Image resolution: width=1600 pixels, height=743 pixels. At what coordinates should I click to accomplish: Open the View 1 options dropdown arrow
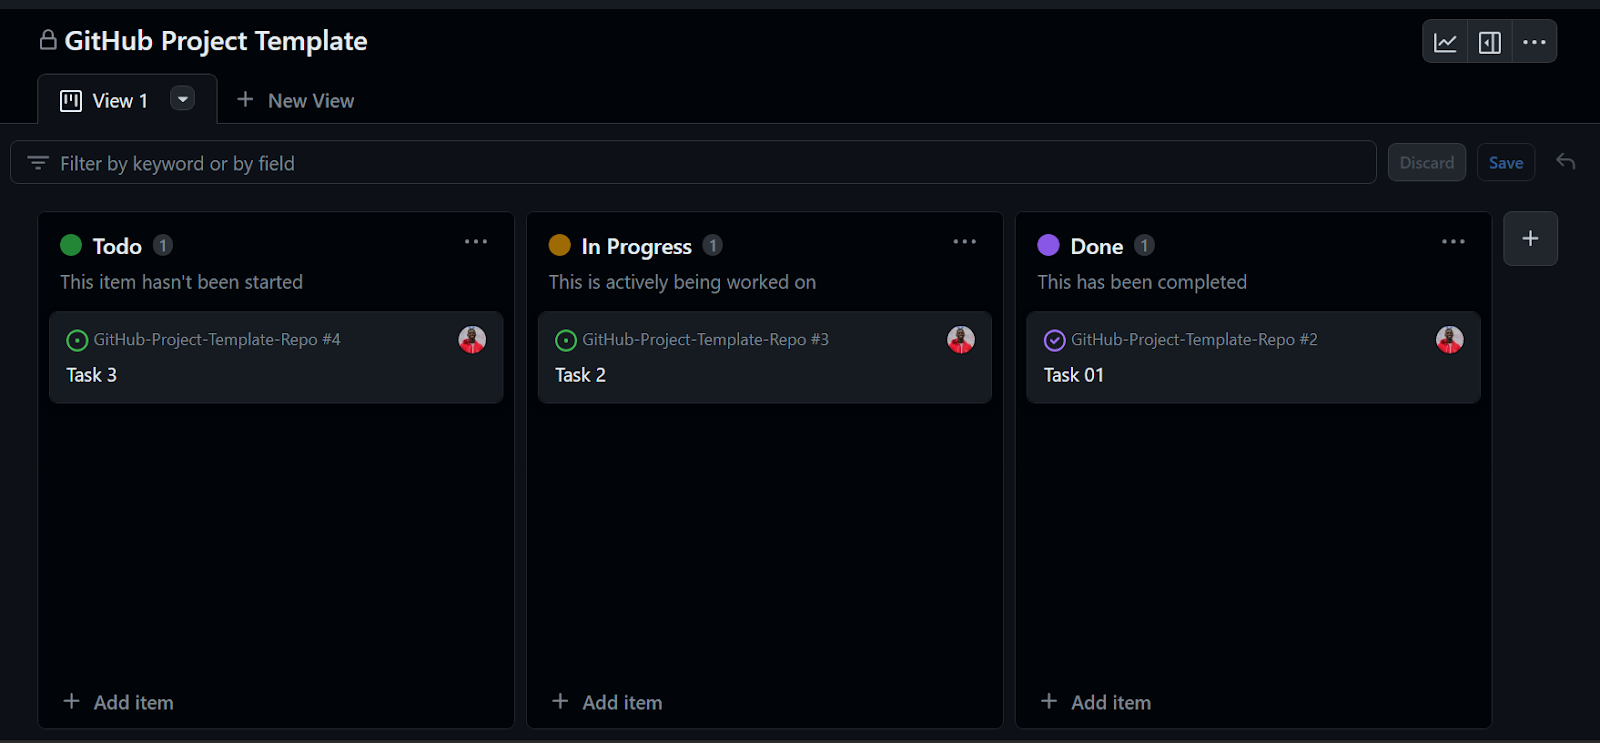point(182,99)
